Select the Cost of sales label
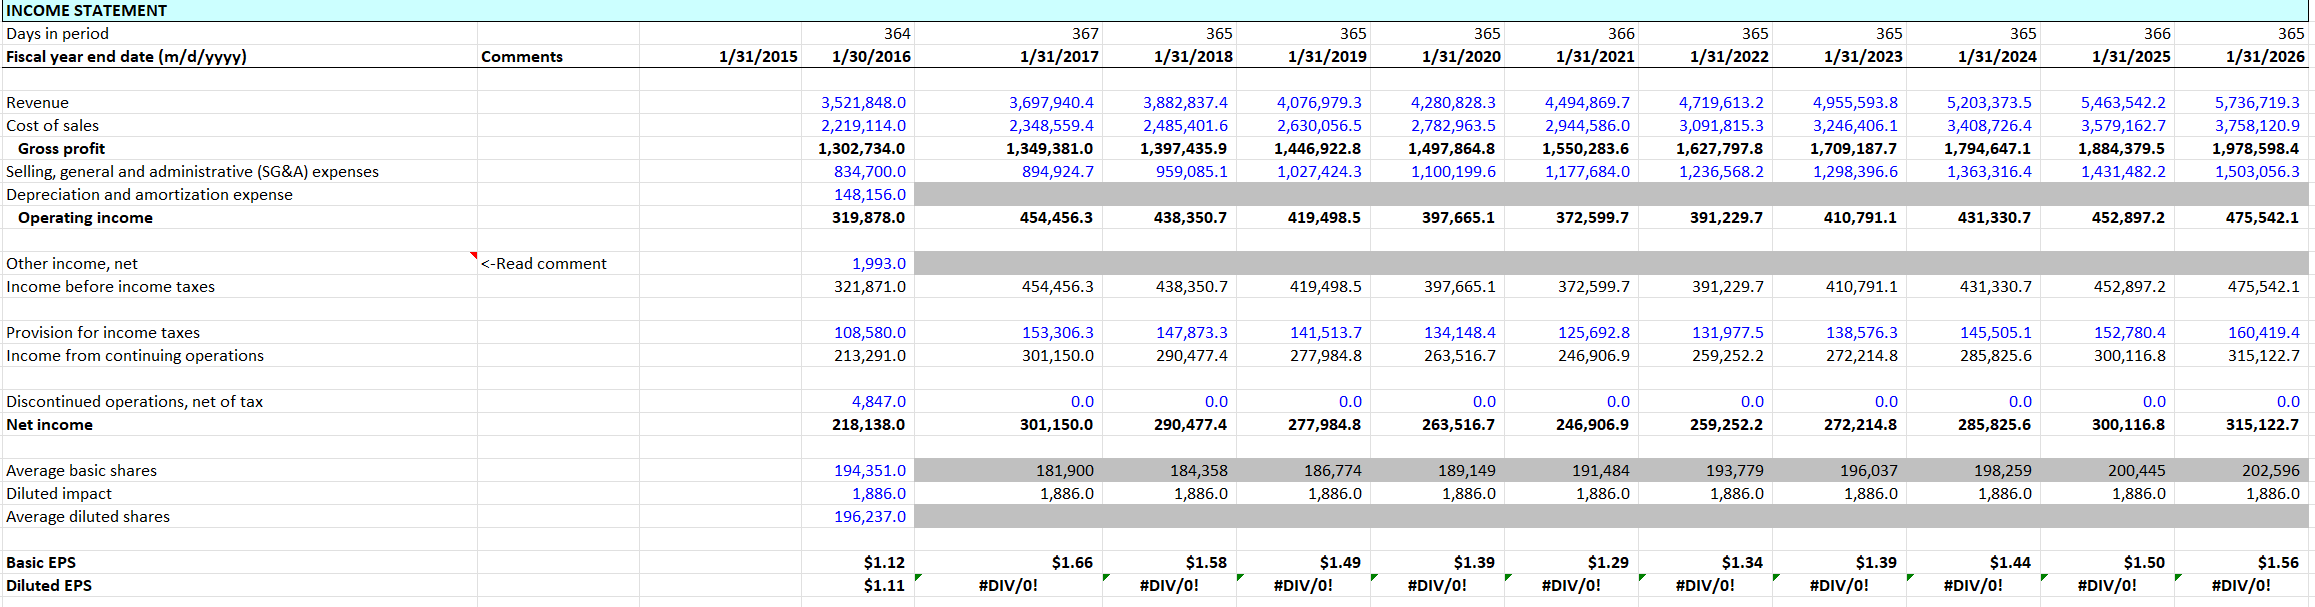The width and height of the screenshot is (2315, 607). 52,125
